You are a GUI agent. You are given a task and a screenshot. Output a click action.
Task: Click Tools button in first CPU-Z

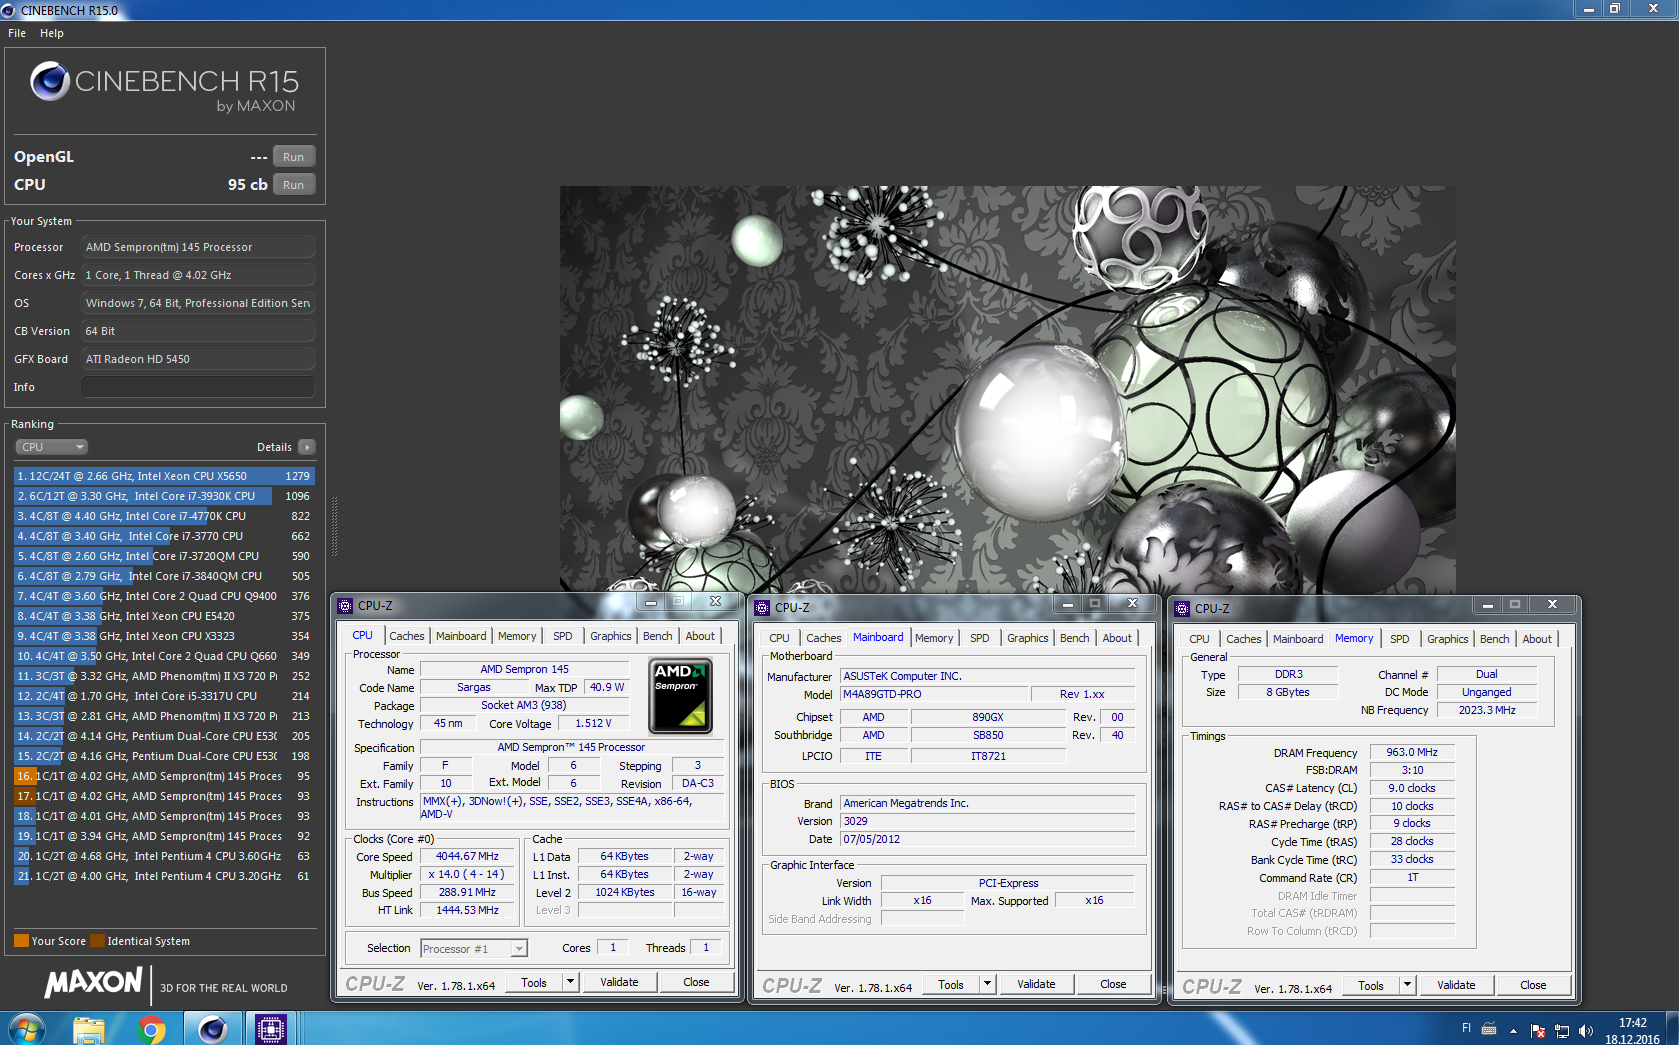534,982
